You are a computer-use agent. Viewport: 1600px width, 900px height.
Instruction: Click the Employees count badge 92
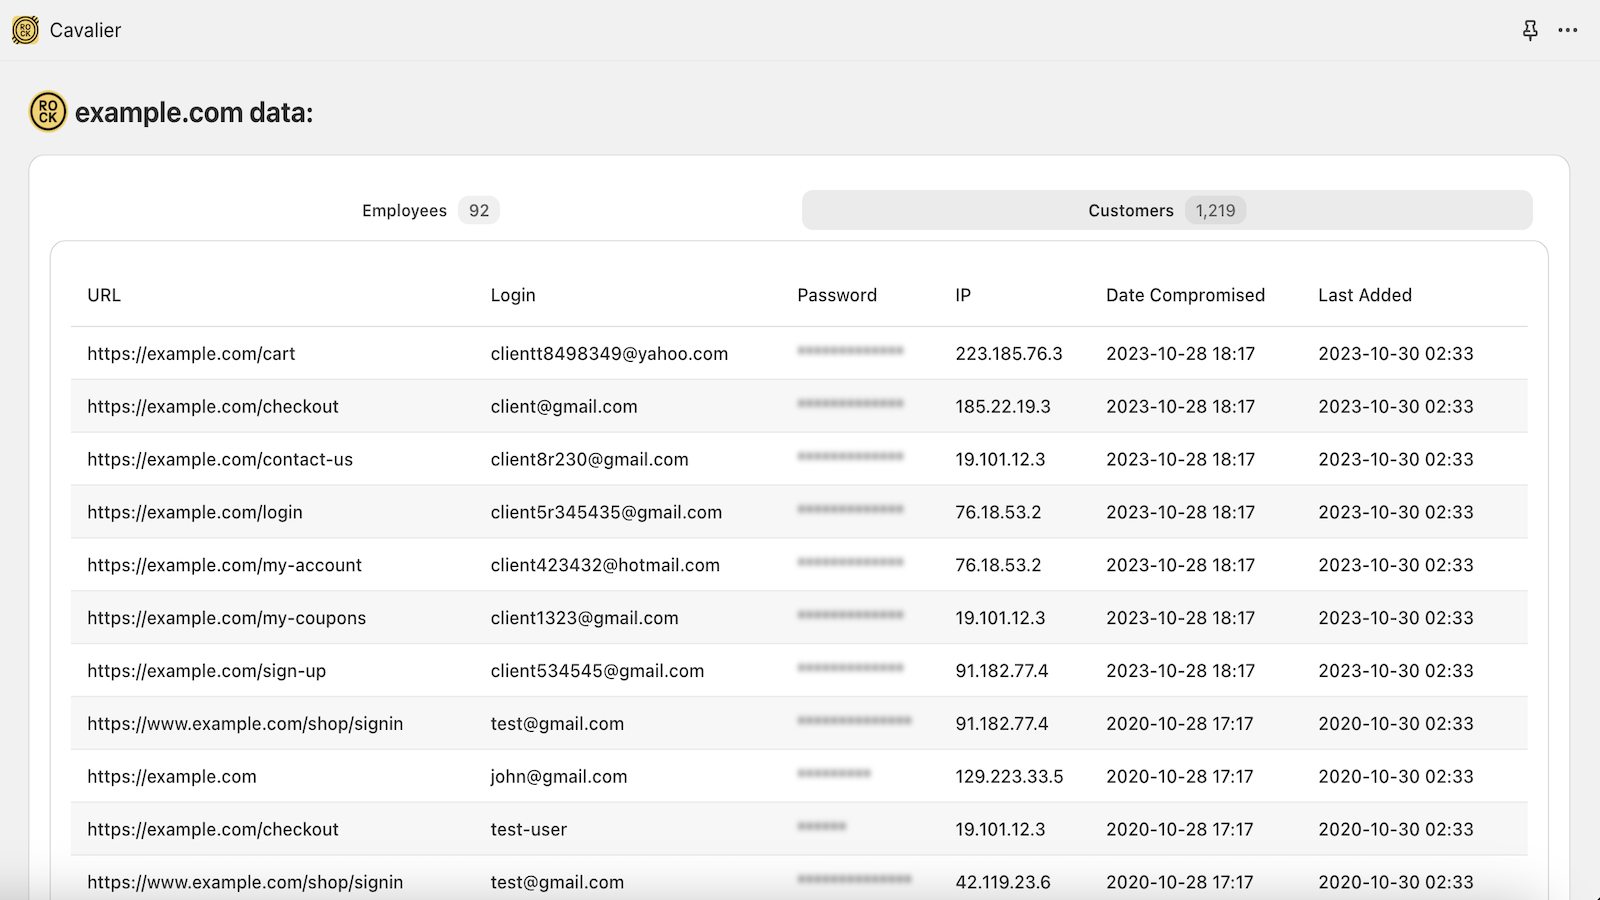point(479,211)
